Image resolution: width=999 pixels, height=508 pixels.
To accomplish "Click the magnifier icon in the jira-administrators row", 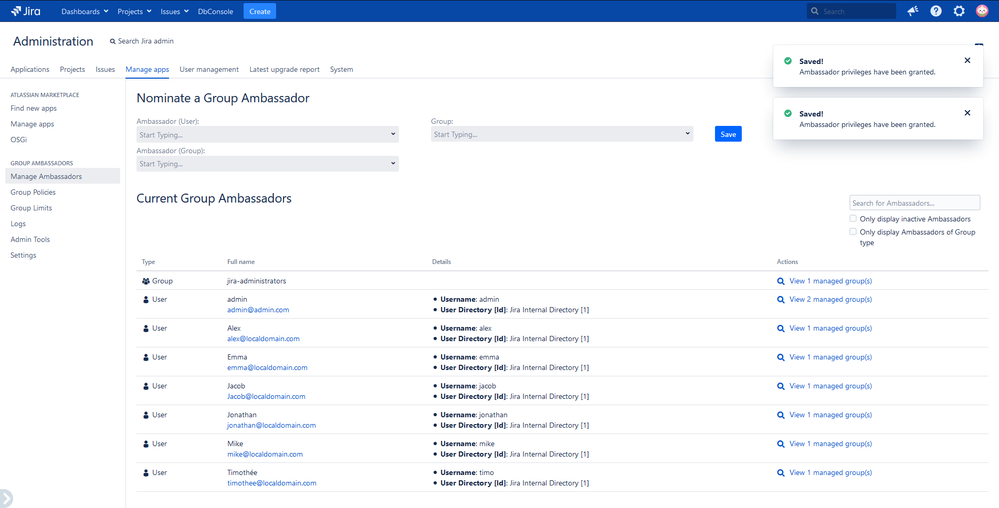I will [x=780, y=281].
